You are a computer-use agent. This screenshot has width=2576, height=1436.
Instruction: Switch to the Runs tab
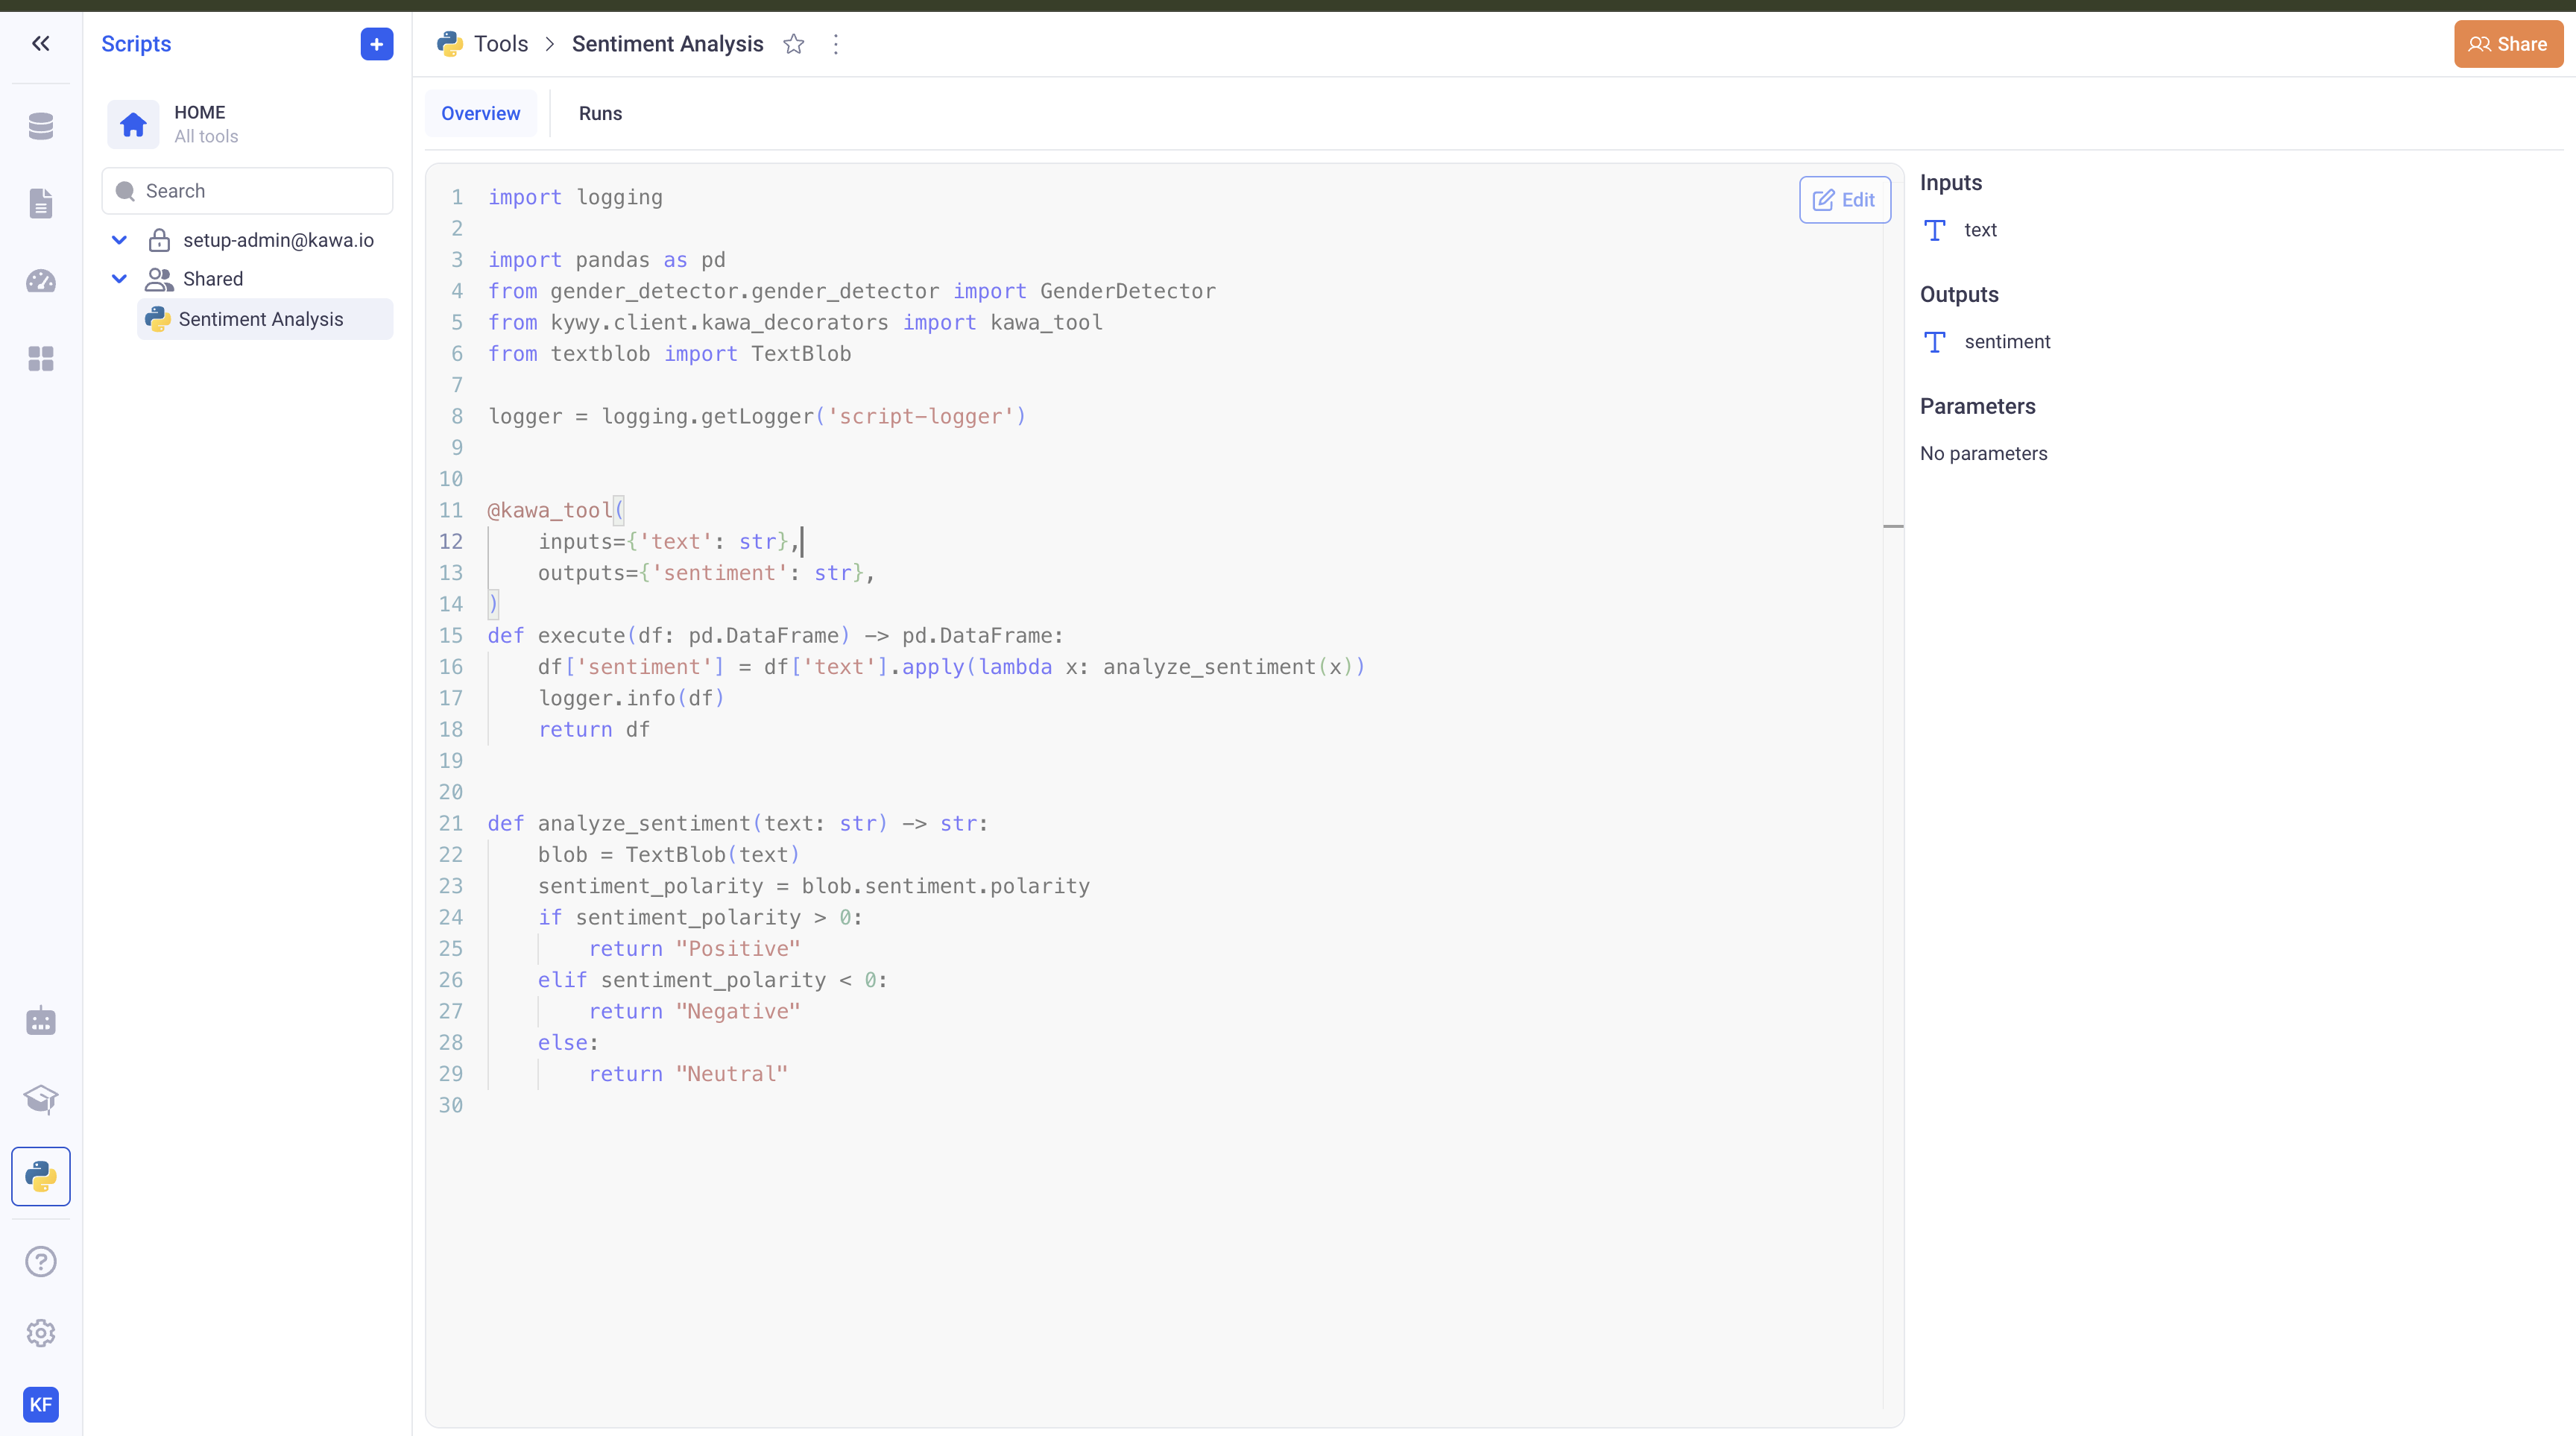(x=600, y=114)
